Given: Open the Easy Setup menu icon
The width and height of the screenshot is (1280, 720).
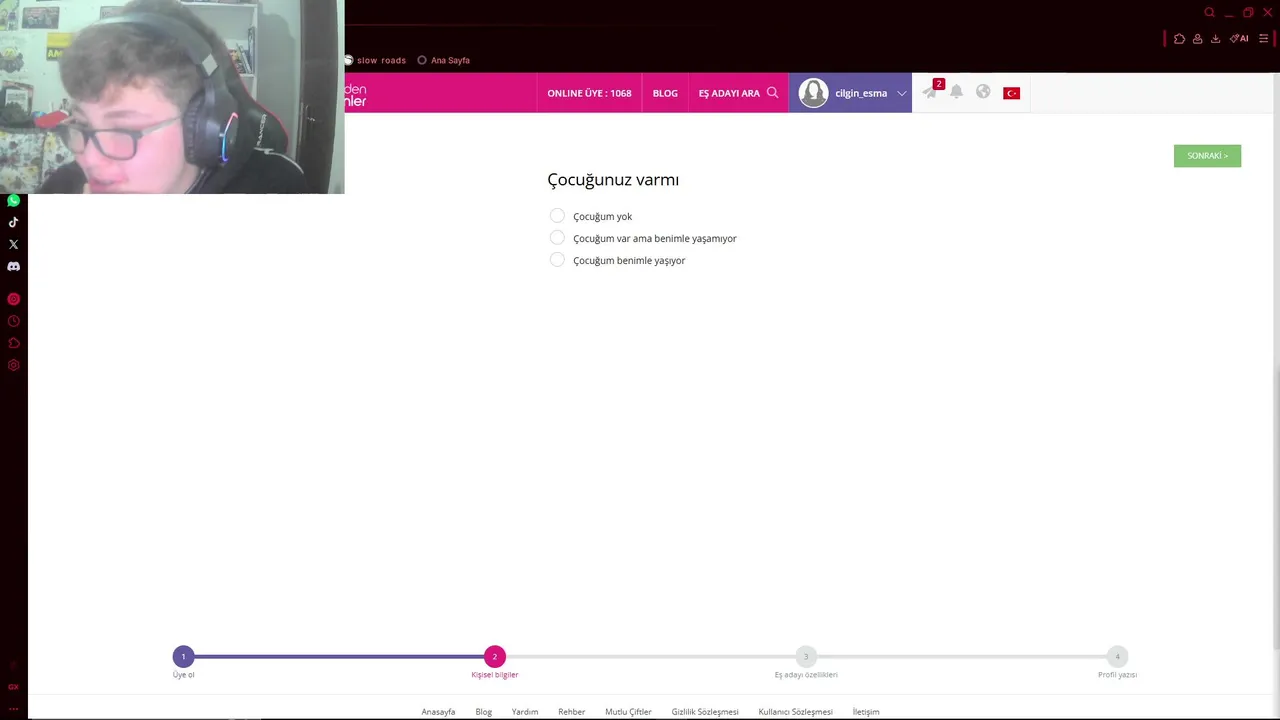Looking at the screenshot, I should click(1263, 38).
